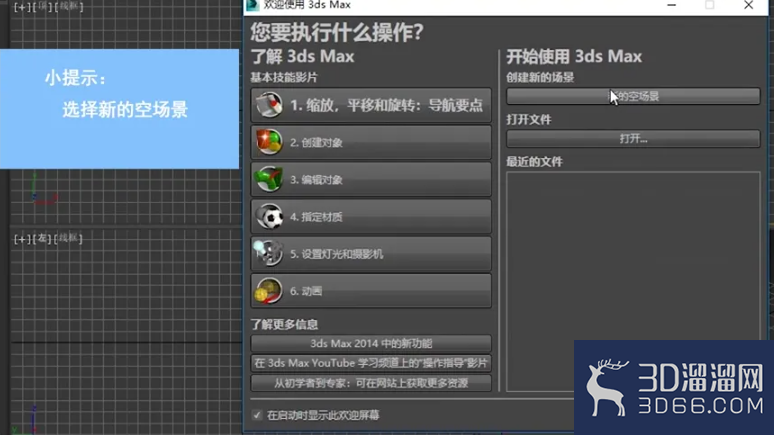Open tutorial 1 on zoom, pan and rotate navigation
774x435 pixels.
click(371, 105)
